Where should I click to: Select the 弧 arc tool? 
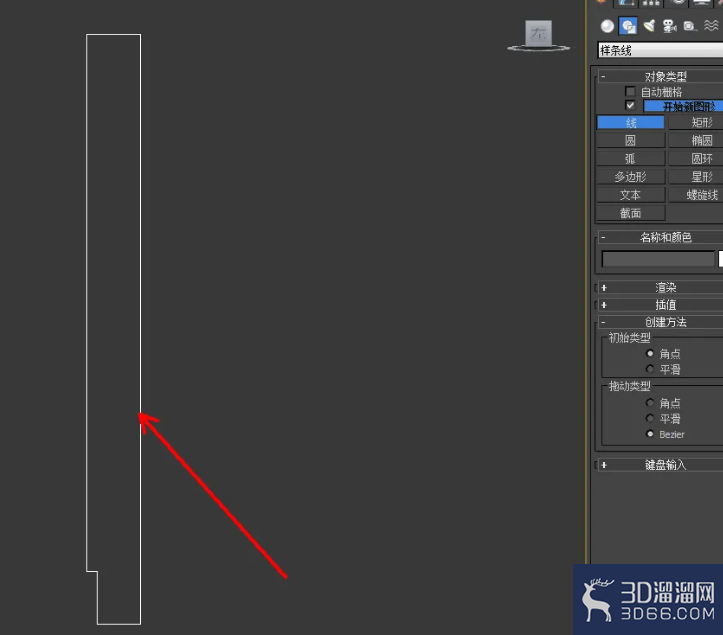coord(631,159)
